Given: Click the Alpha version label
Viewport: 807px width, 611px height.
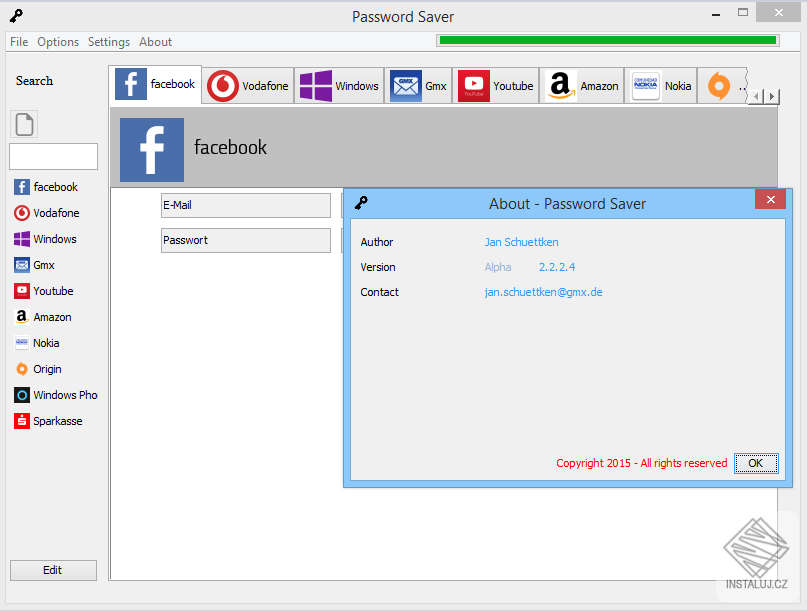Looking at the screenshot, I should coord(498,267).
